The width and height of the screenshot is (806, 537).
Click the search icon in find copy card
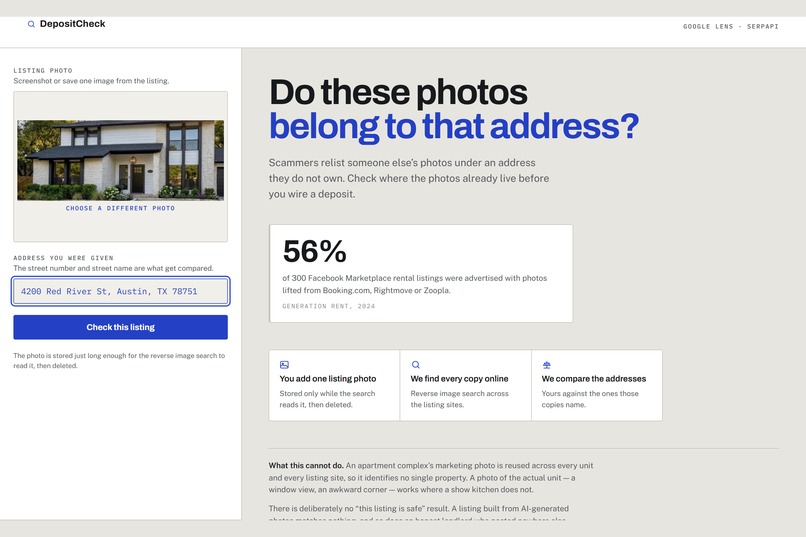point(415,365)
